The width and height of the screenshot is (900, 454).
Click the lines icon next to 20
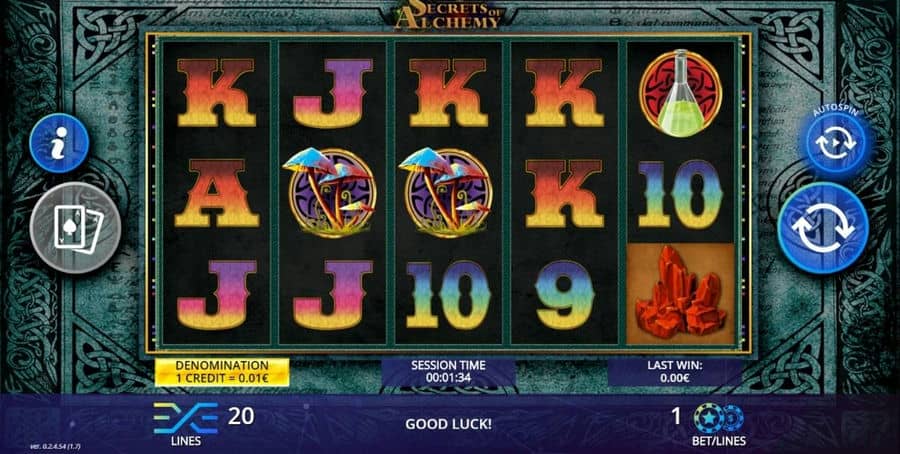tap(186, 418)
